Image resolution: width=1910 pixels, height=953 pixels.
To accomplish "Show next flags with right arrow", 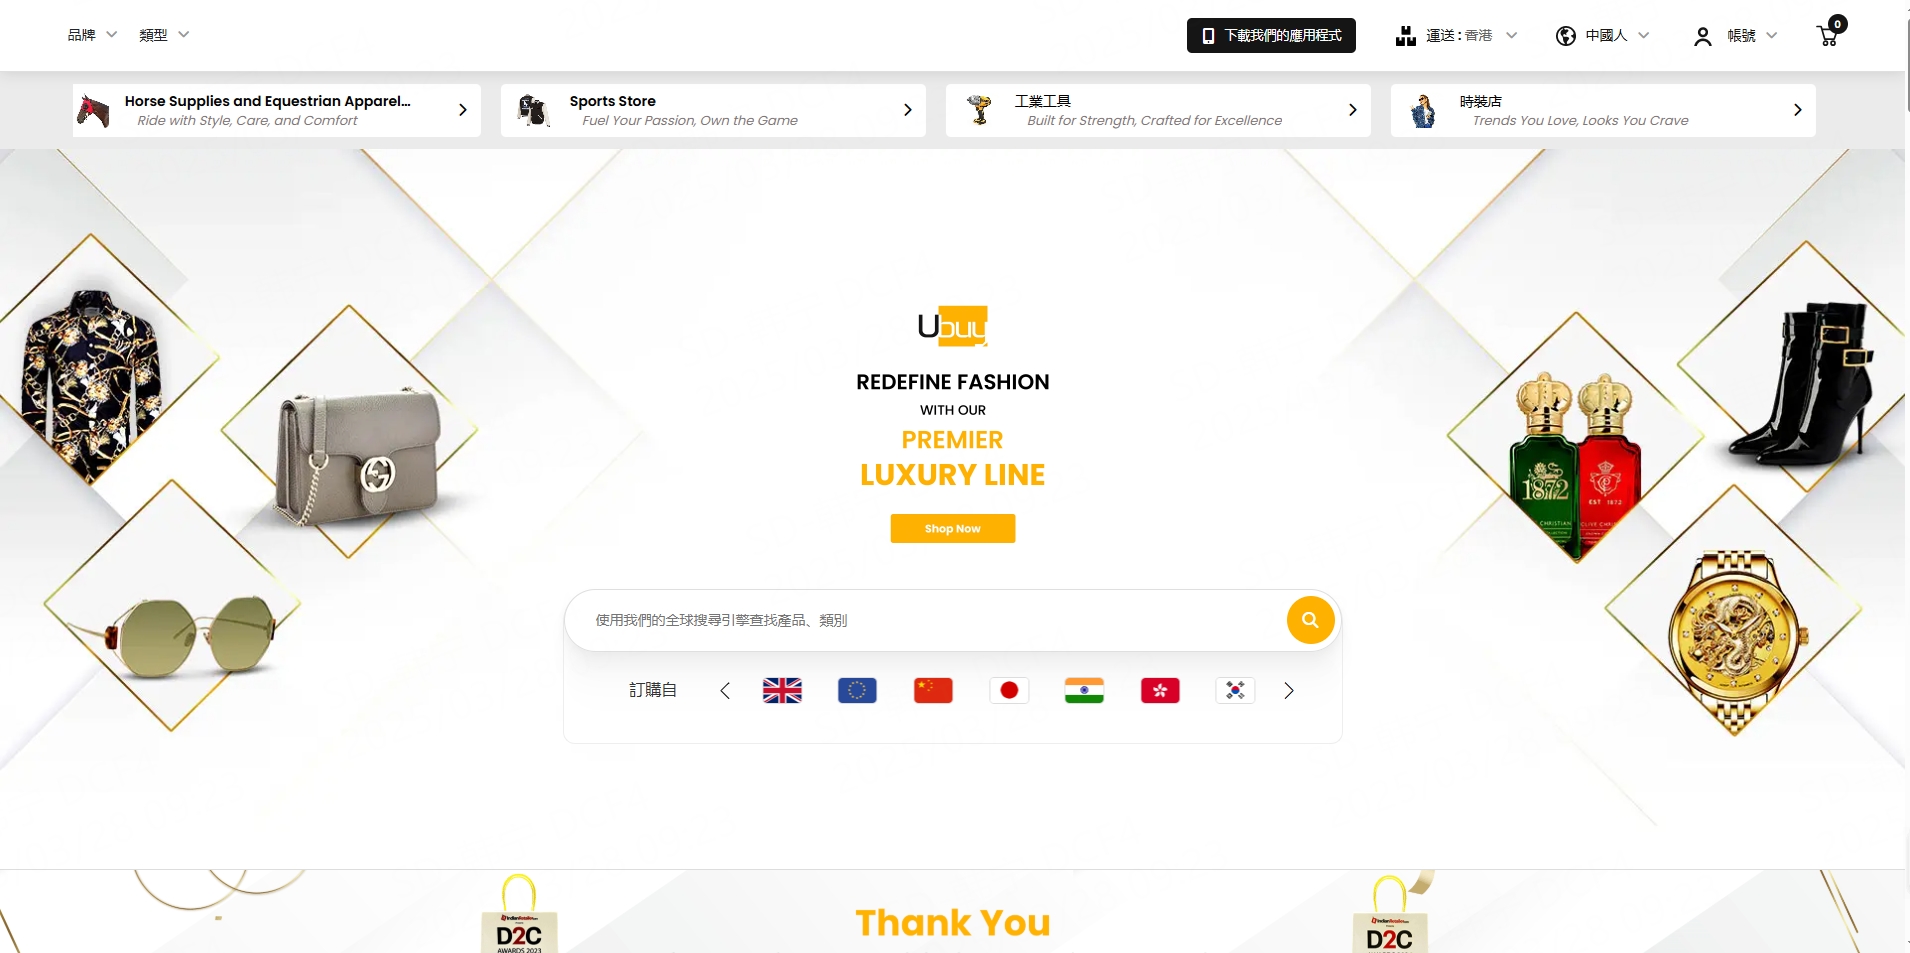I will [1289, 690].
